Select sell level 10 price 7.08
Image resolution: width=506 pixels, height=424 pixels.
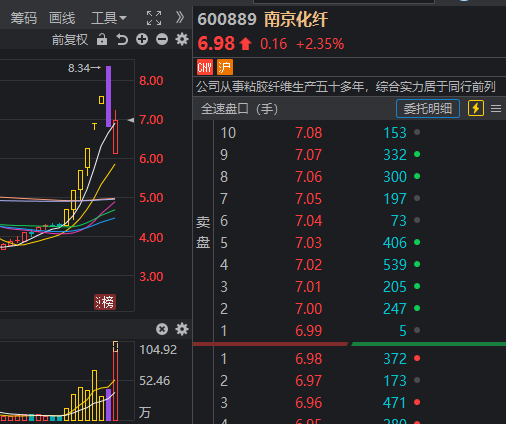coord(309,133)
